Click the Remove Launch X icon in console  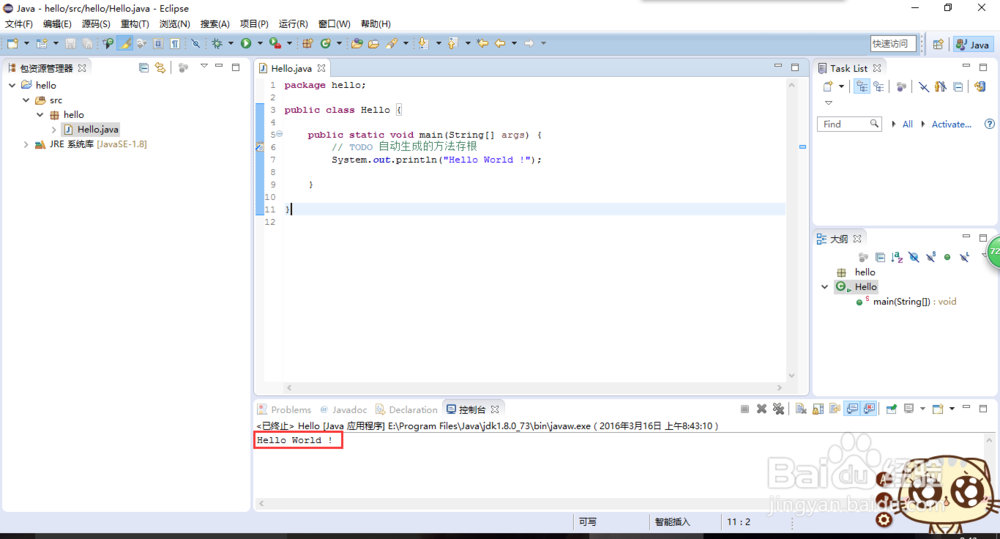[761, 409]
